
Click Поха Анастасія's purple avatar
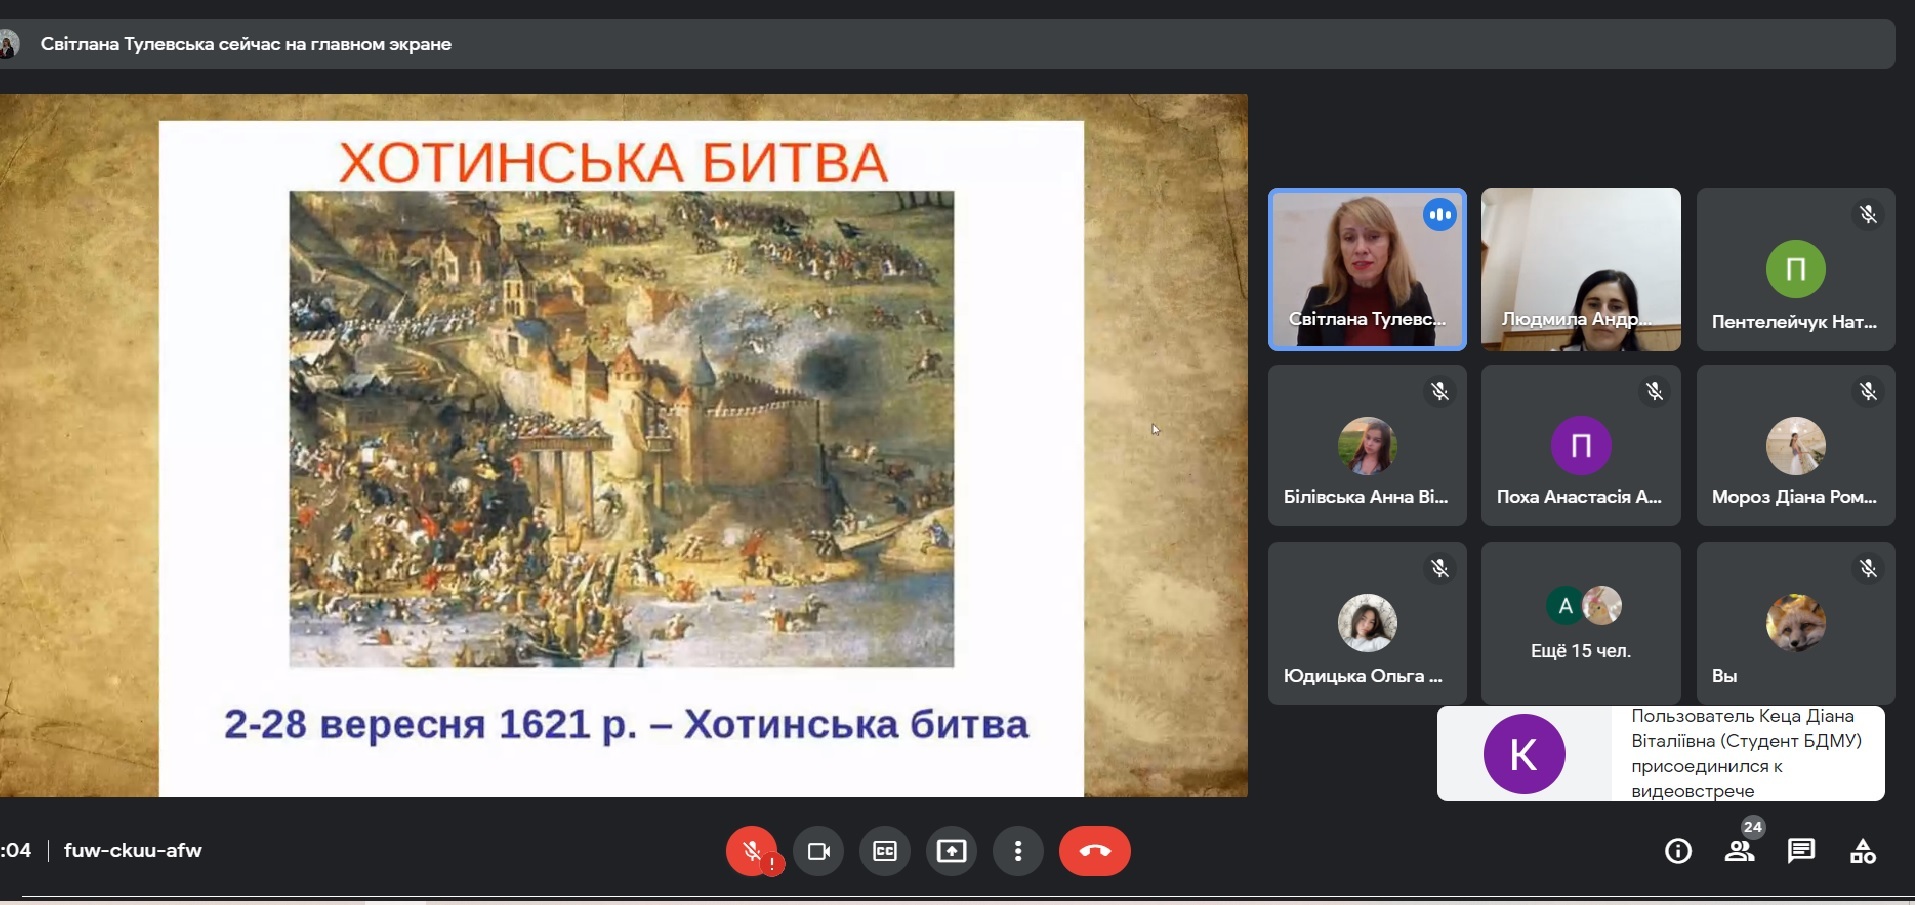tap(1580, 446)
